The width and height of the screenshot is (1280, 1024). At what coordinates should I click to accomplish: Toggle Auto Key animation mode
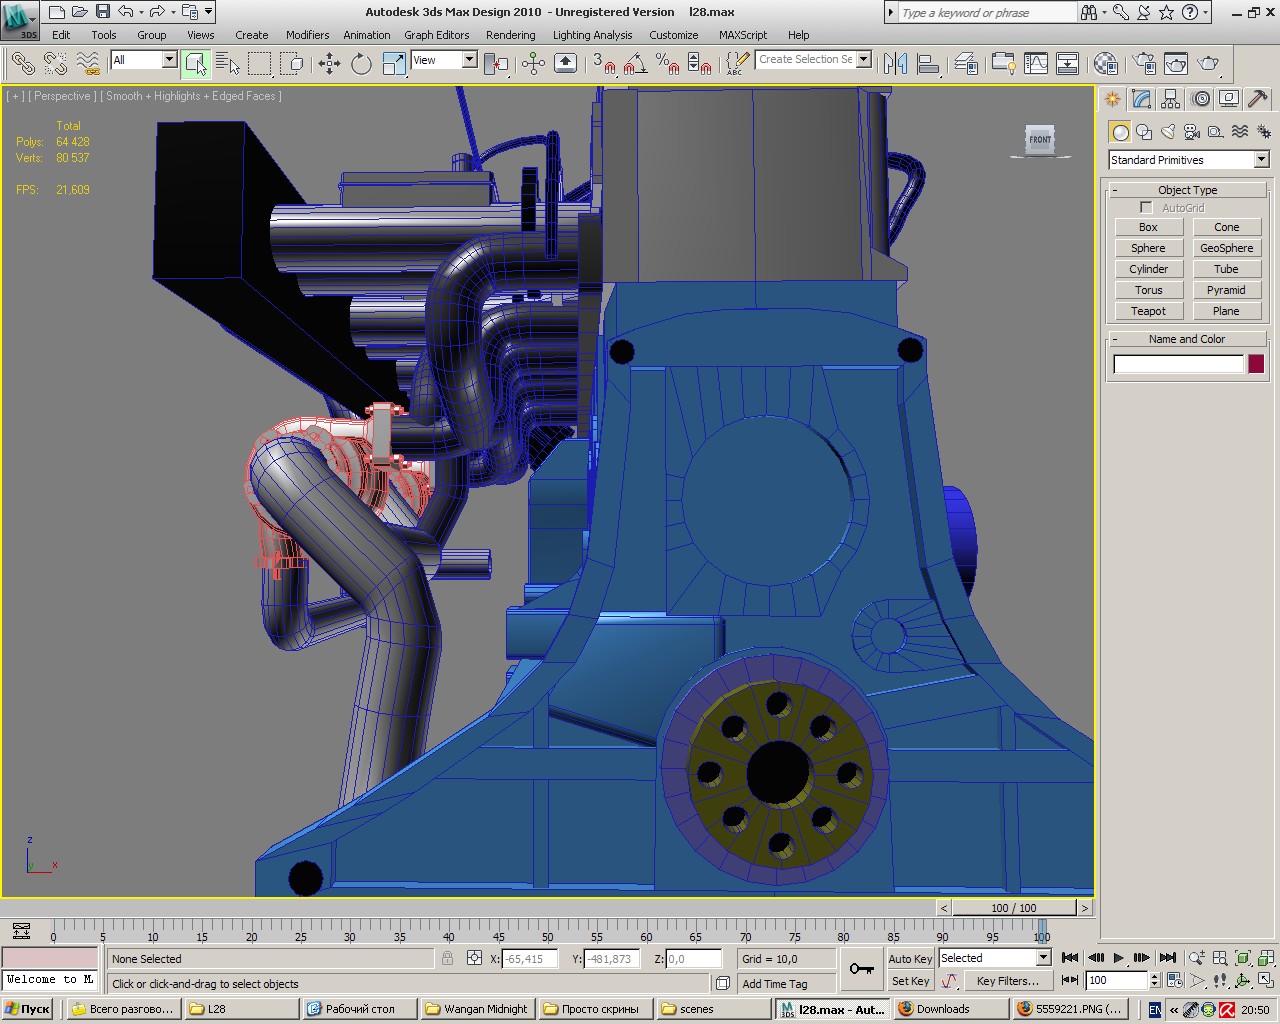[x=909, y=958]
